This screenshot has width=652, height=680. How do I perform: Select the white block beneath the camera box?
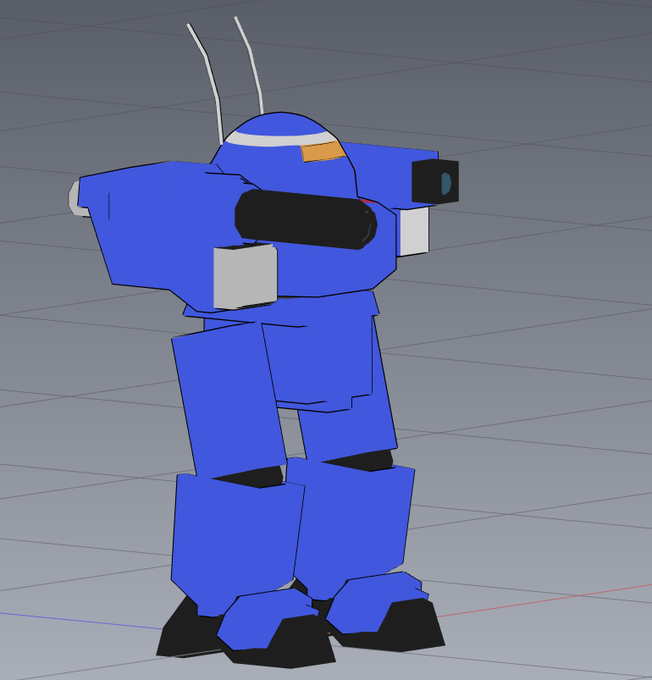point(413,231)
